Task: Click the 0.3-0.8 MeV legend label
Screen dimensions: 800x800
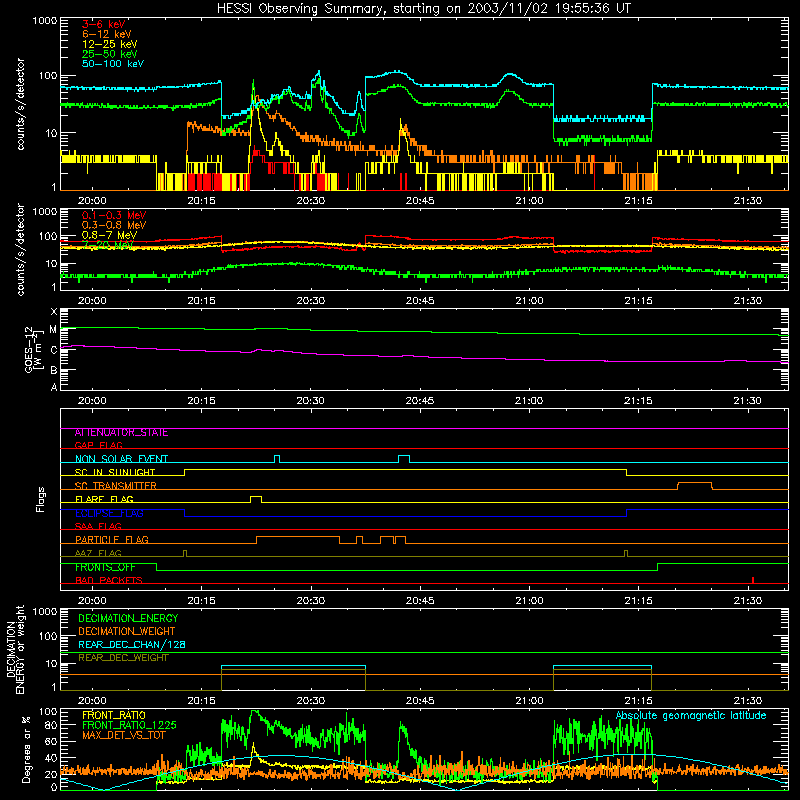Action: [114, 225]
